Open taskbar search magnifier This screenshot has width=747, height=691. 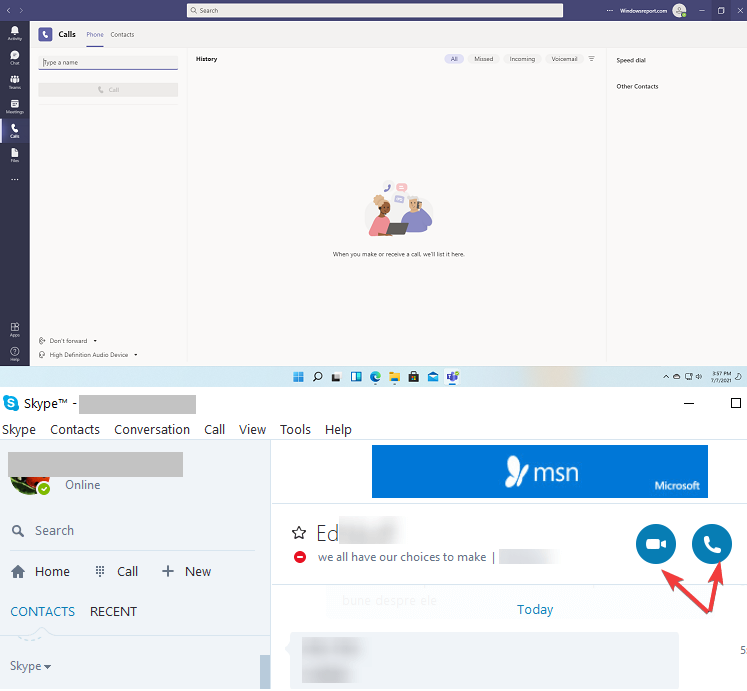coord(317,377)
